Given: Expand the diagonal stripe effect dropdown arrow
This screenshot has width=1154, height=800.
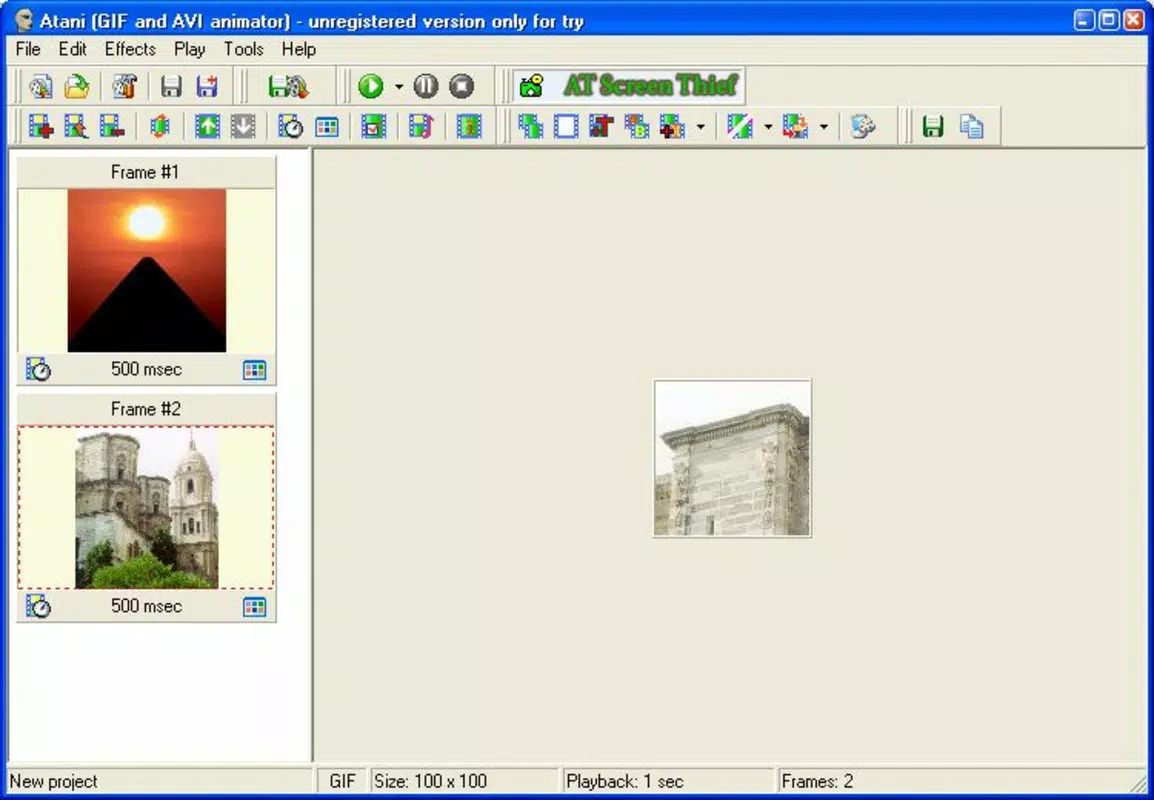Looking at the screenshot, I should tap(768, 127).
